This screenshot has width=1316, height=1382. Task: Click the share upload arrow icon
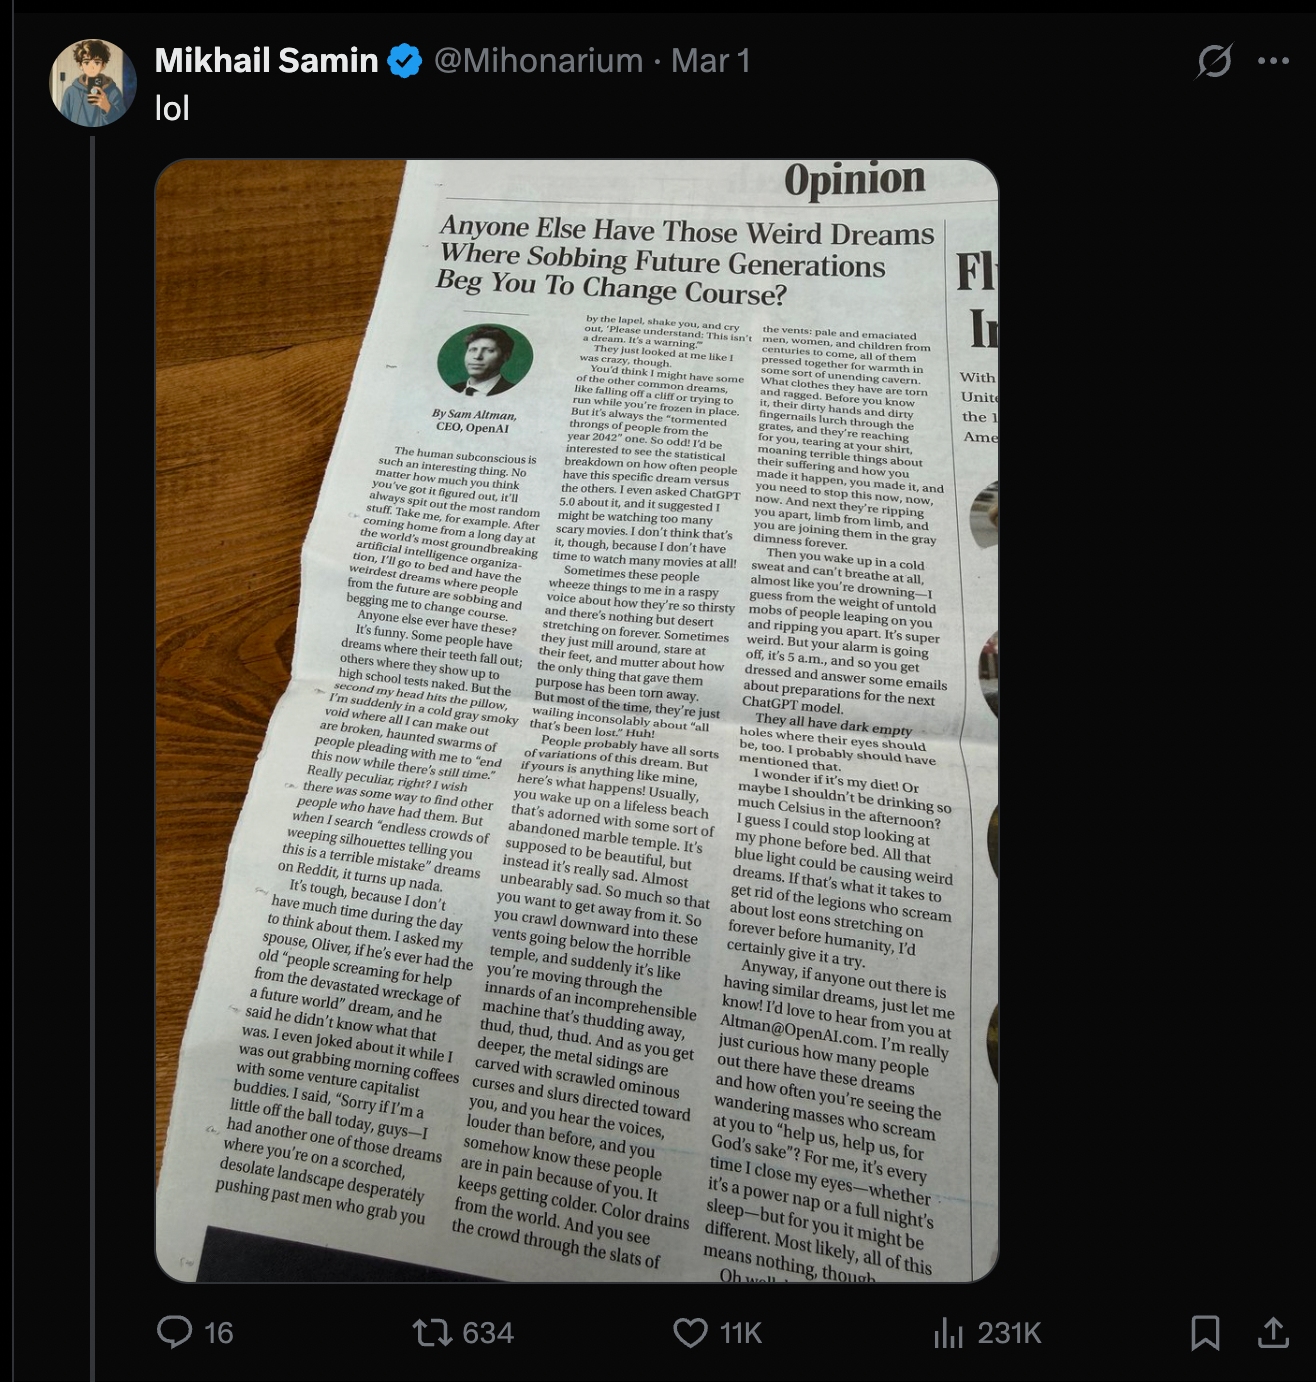pos(1272,1332)
